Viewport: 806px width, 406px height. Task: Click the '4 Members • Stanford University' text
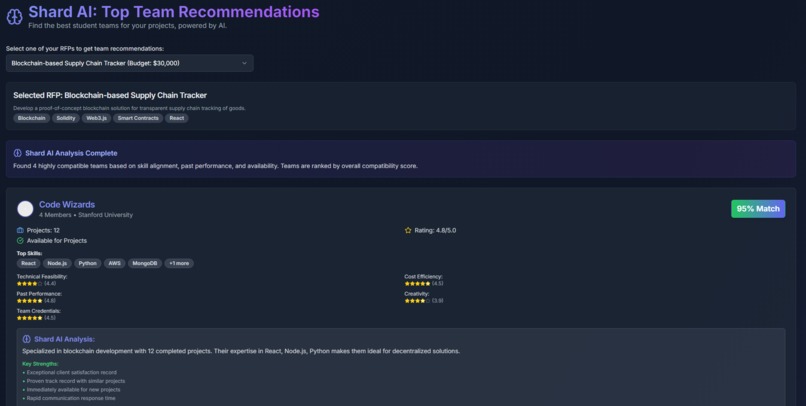(x=86, y=215)
